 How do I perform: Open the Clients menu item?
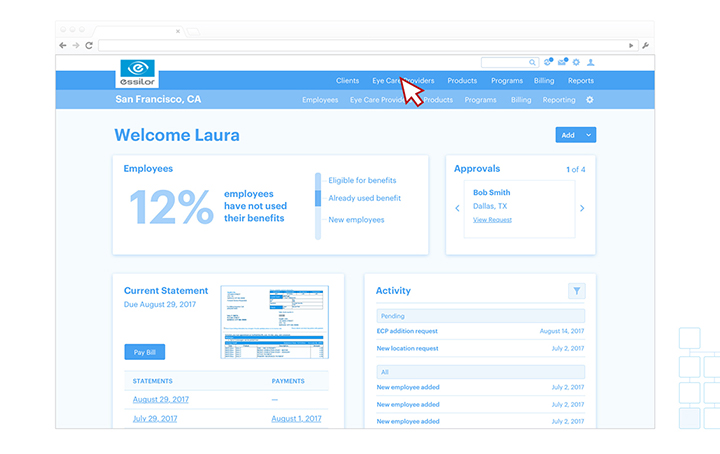tap(347, 81)
